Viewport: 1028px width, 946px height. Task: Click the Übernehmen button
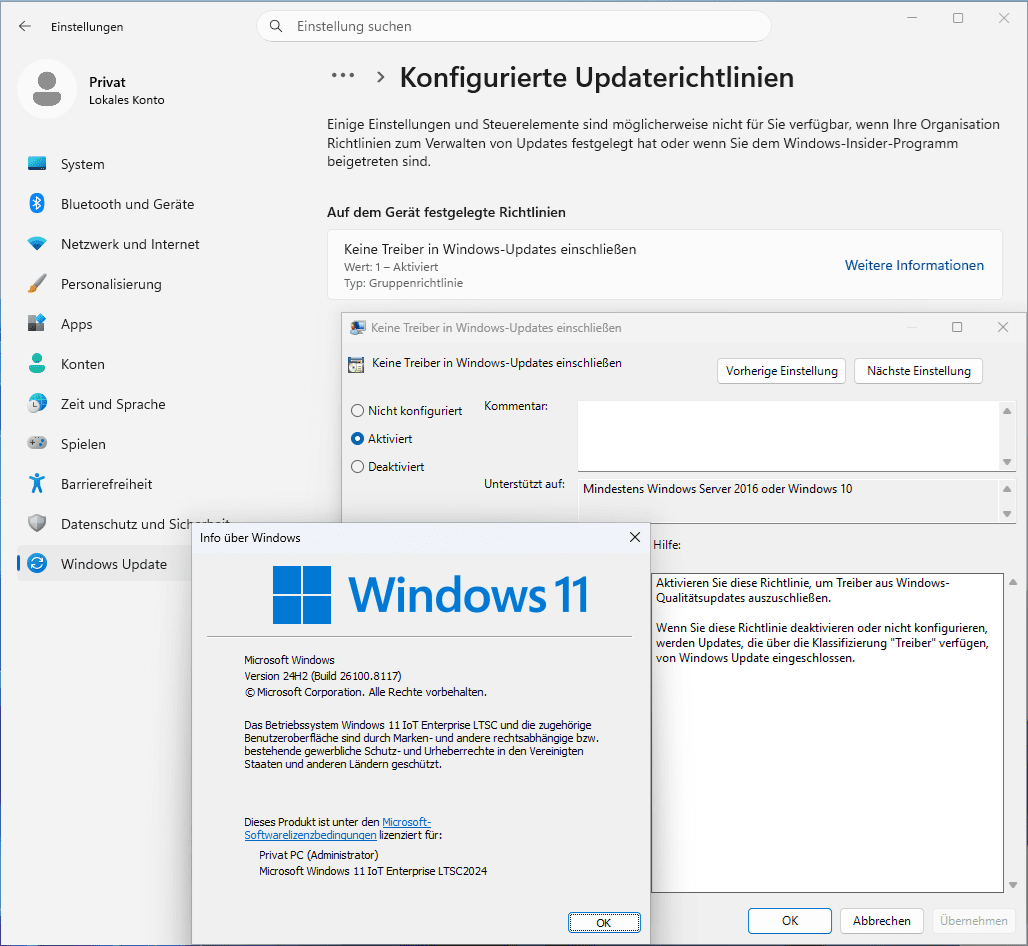pyautogui.click(x=974, y=920)
